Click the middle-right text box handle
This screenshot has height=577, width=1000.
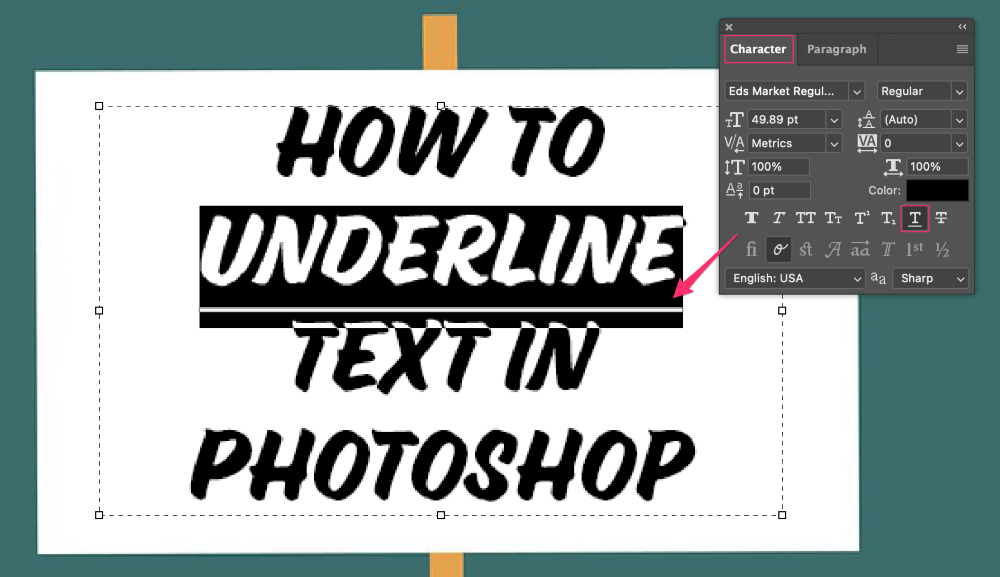click(782, 310)
